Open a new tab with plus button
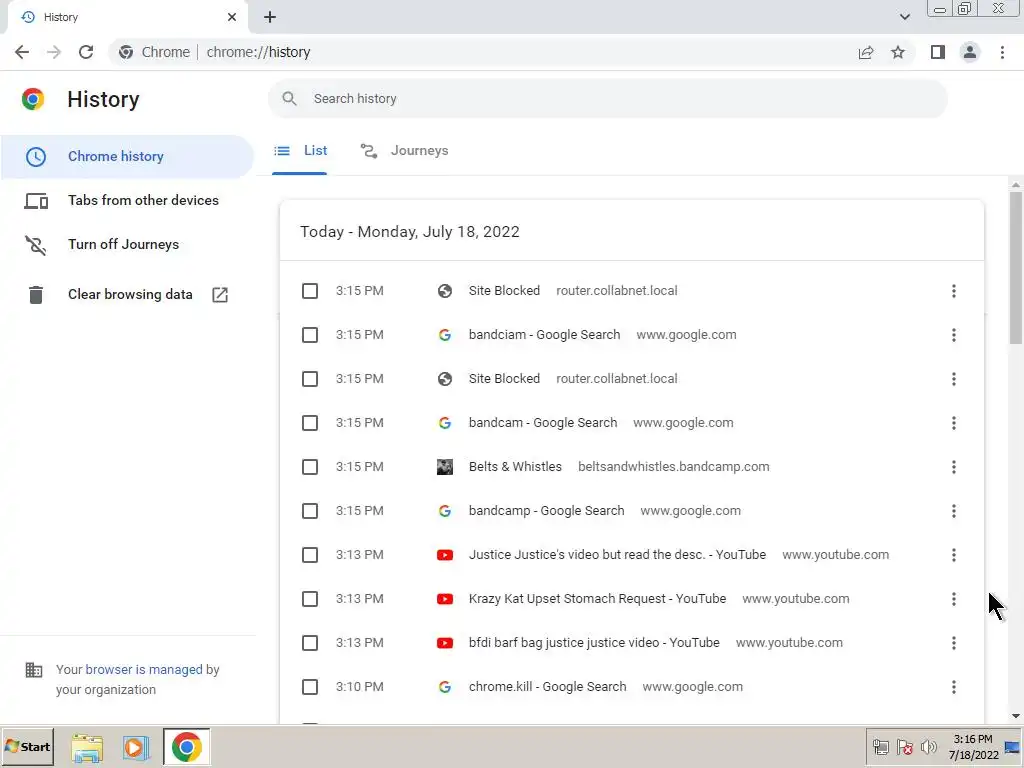 (270, 17)
